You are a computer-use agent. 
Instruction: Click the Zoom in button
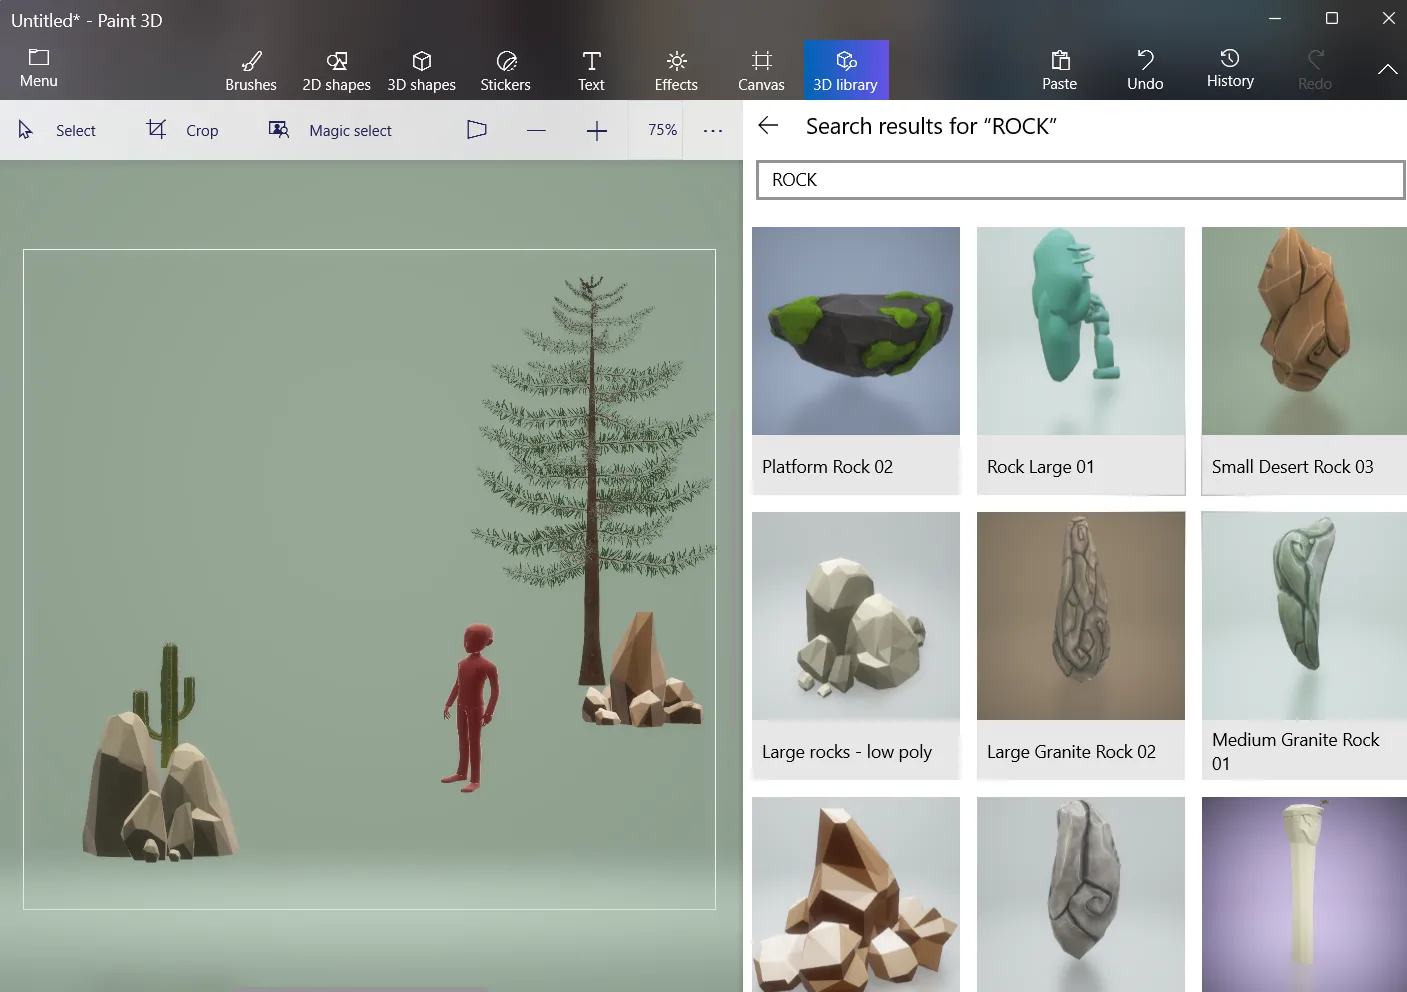point(596,130)
